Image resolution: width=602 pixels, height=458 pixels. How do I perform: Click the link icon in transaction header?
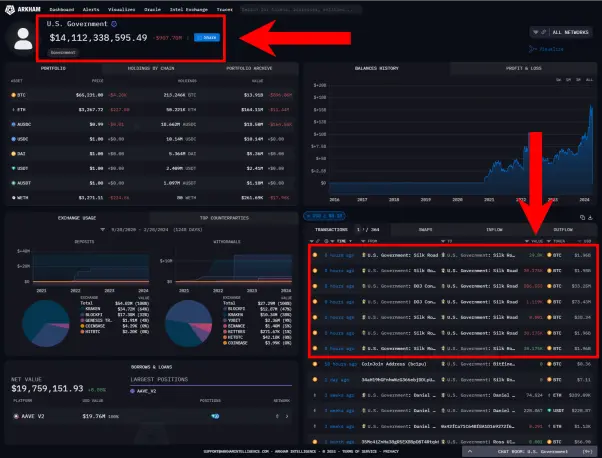point(318,241)
